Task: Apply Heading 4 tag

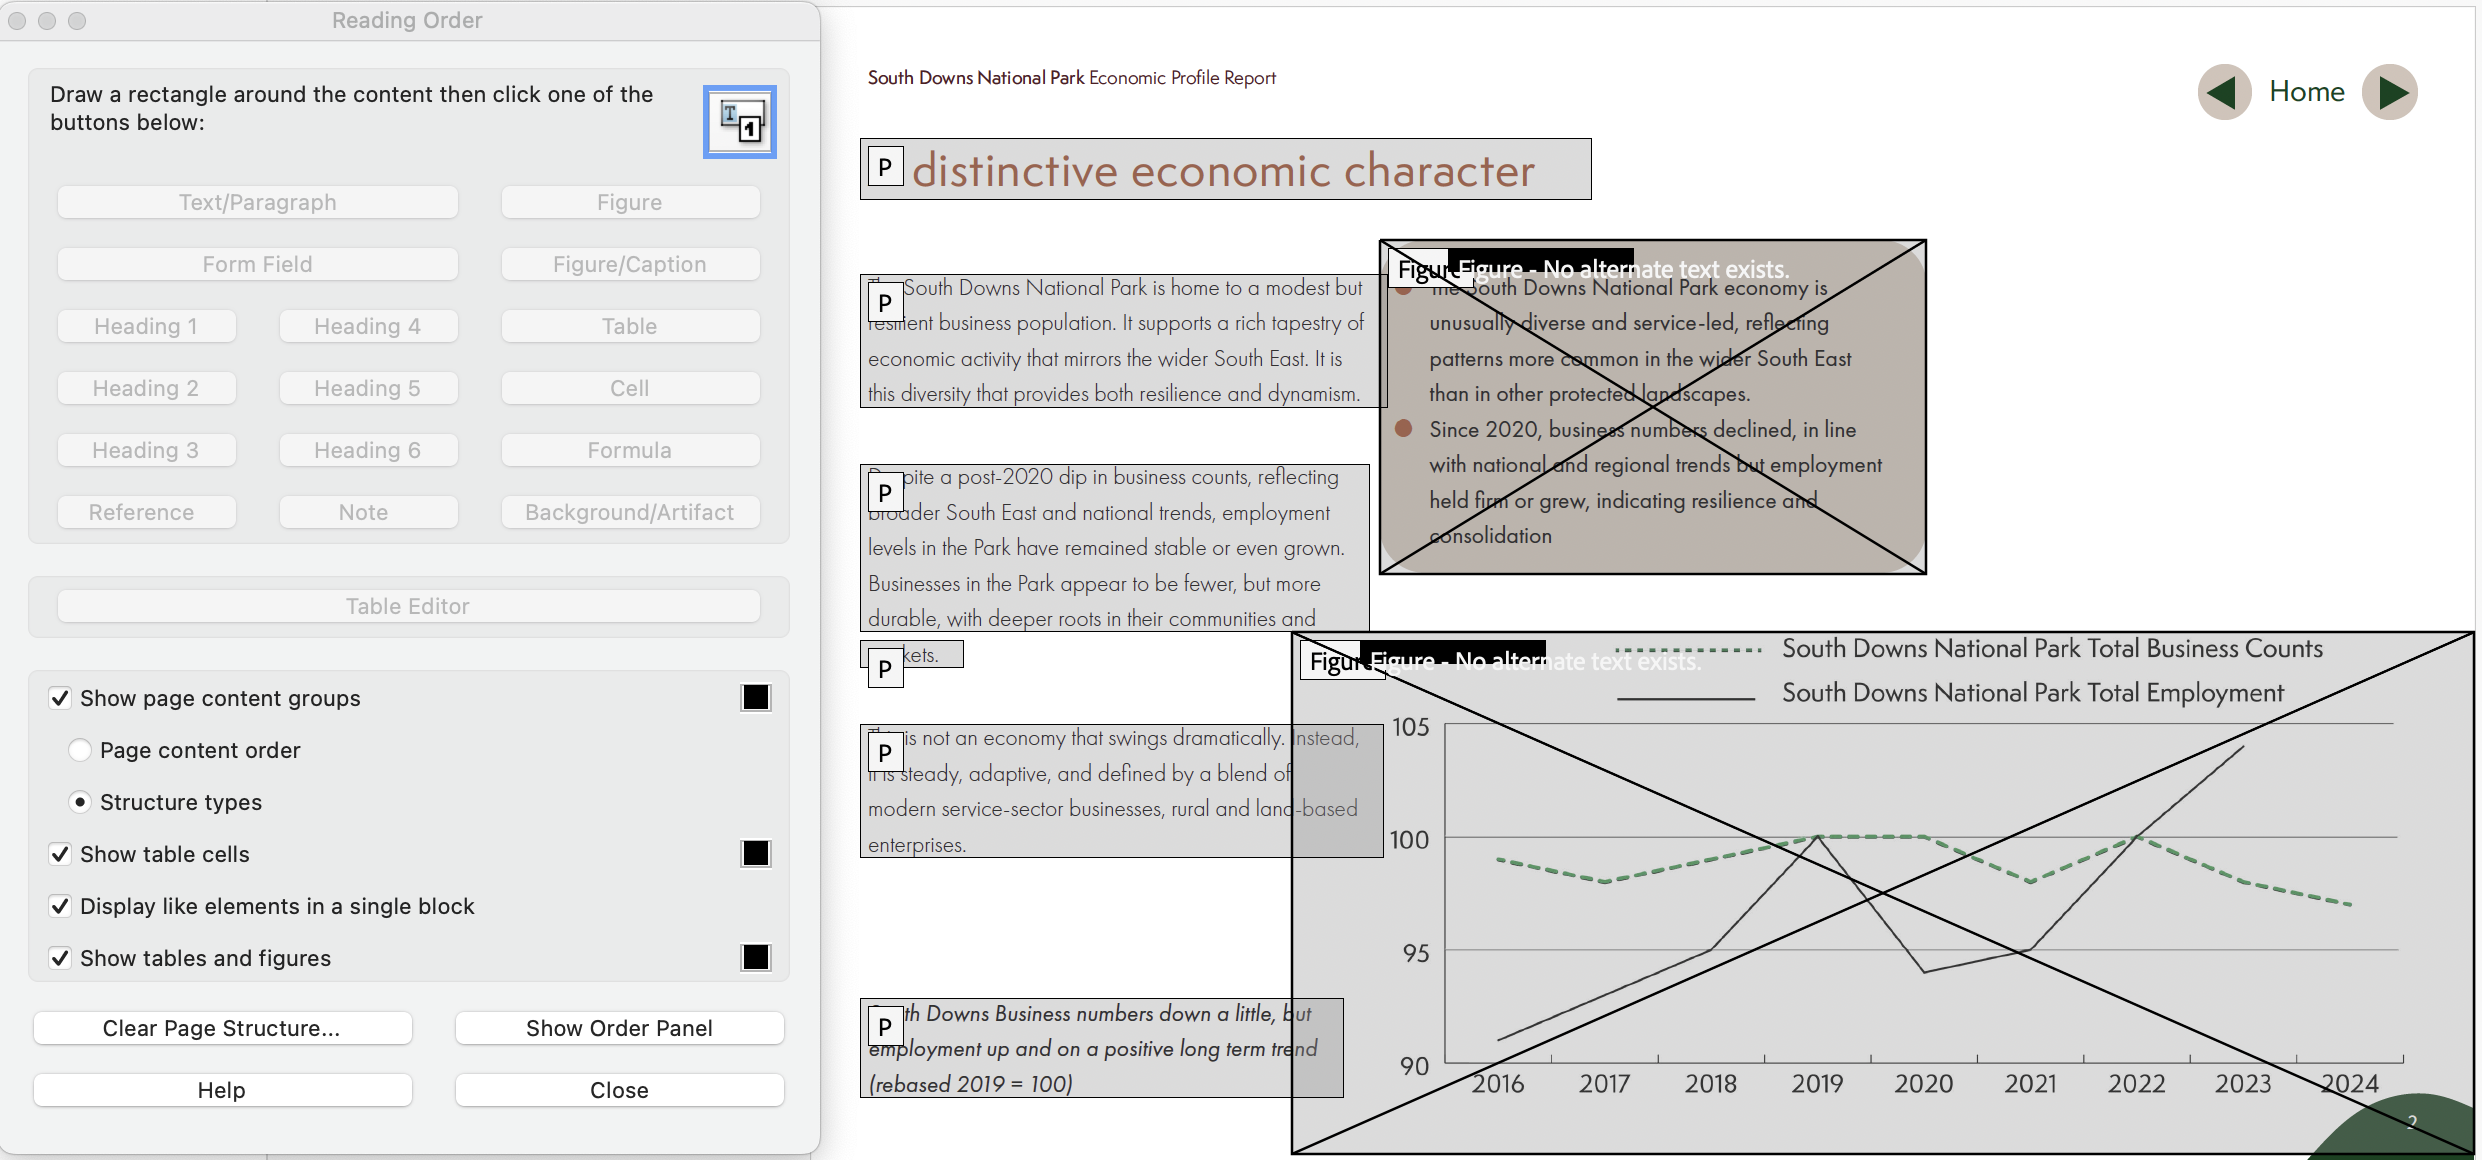Action: tap(368, 326)
